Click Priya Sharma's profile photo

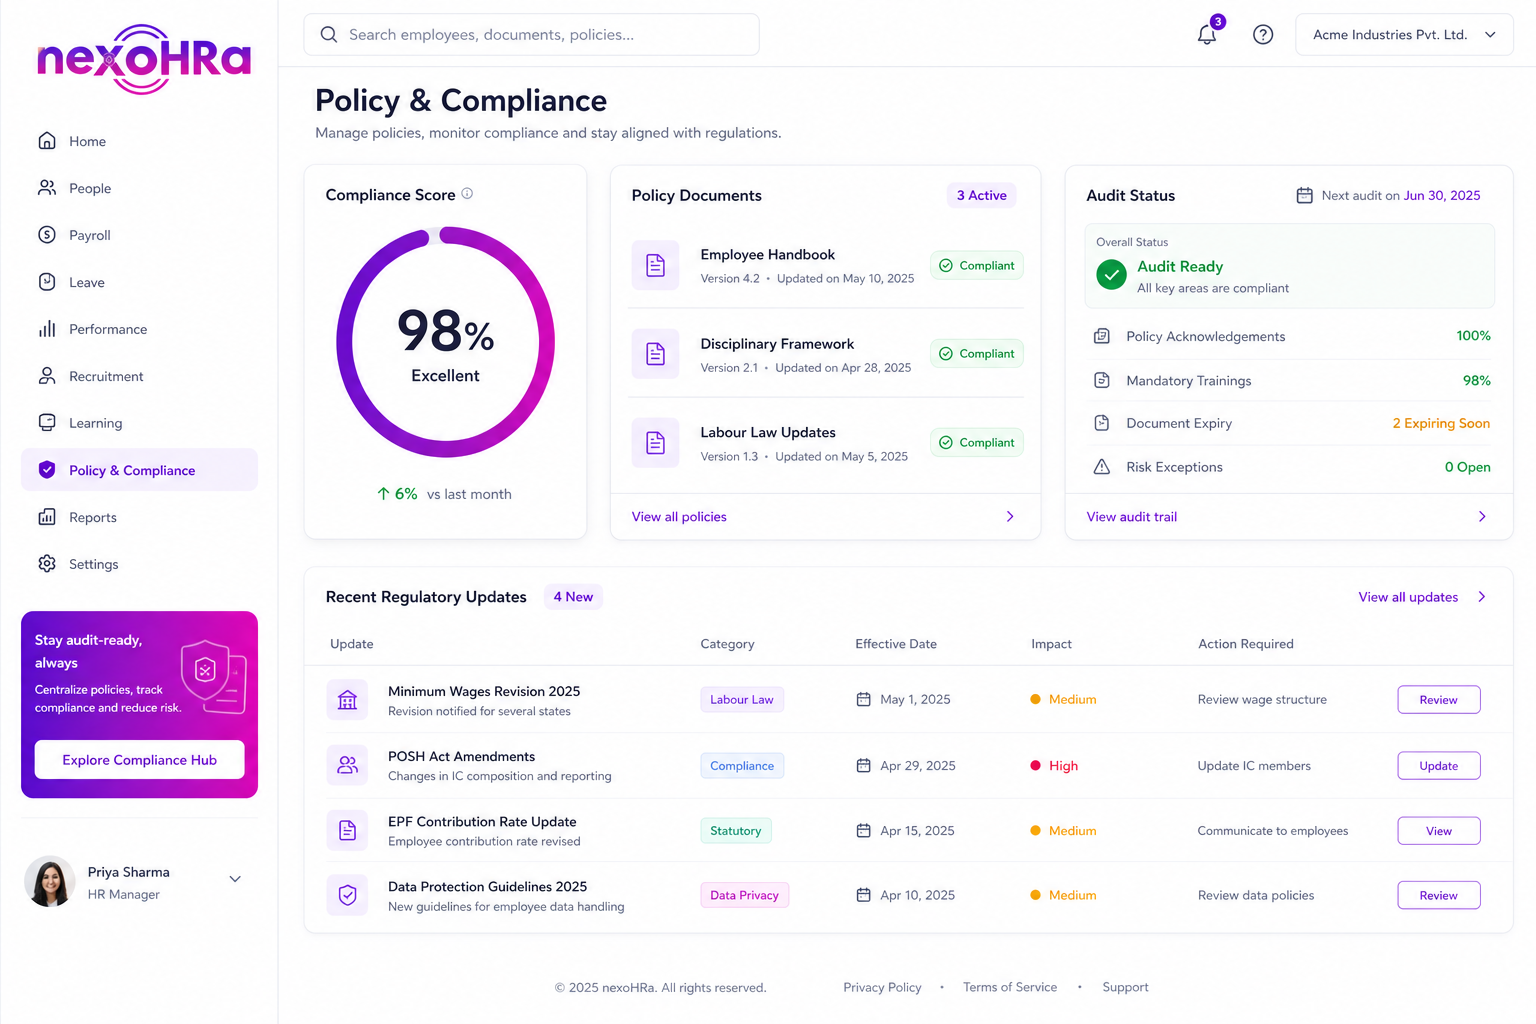50,881
